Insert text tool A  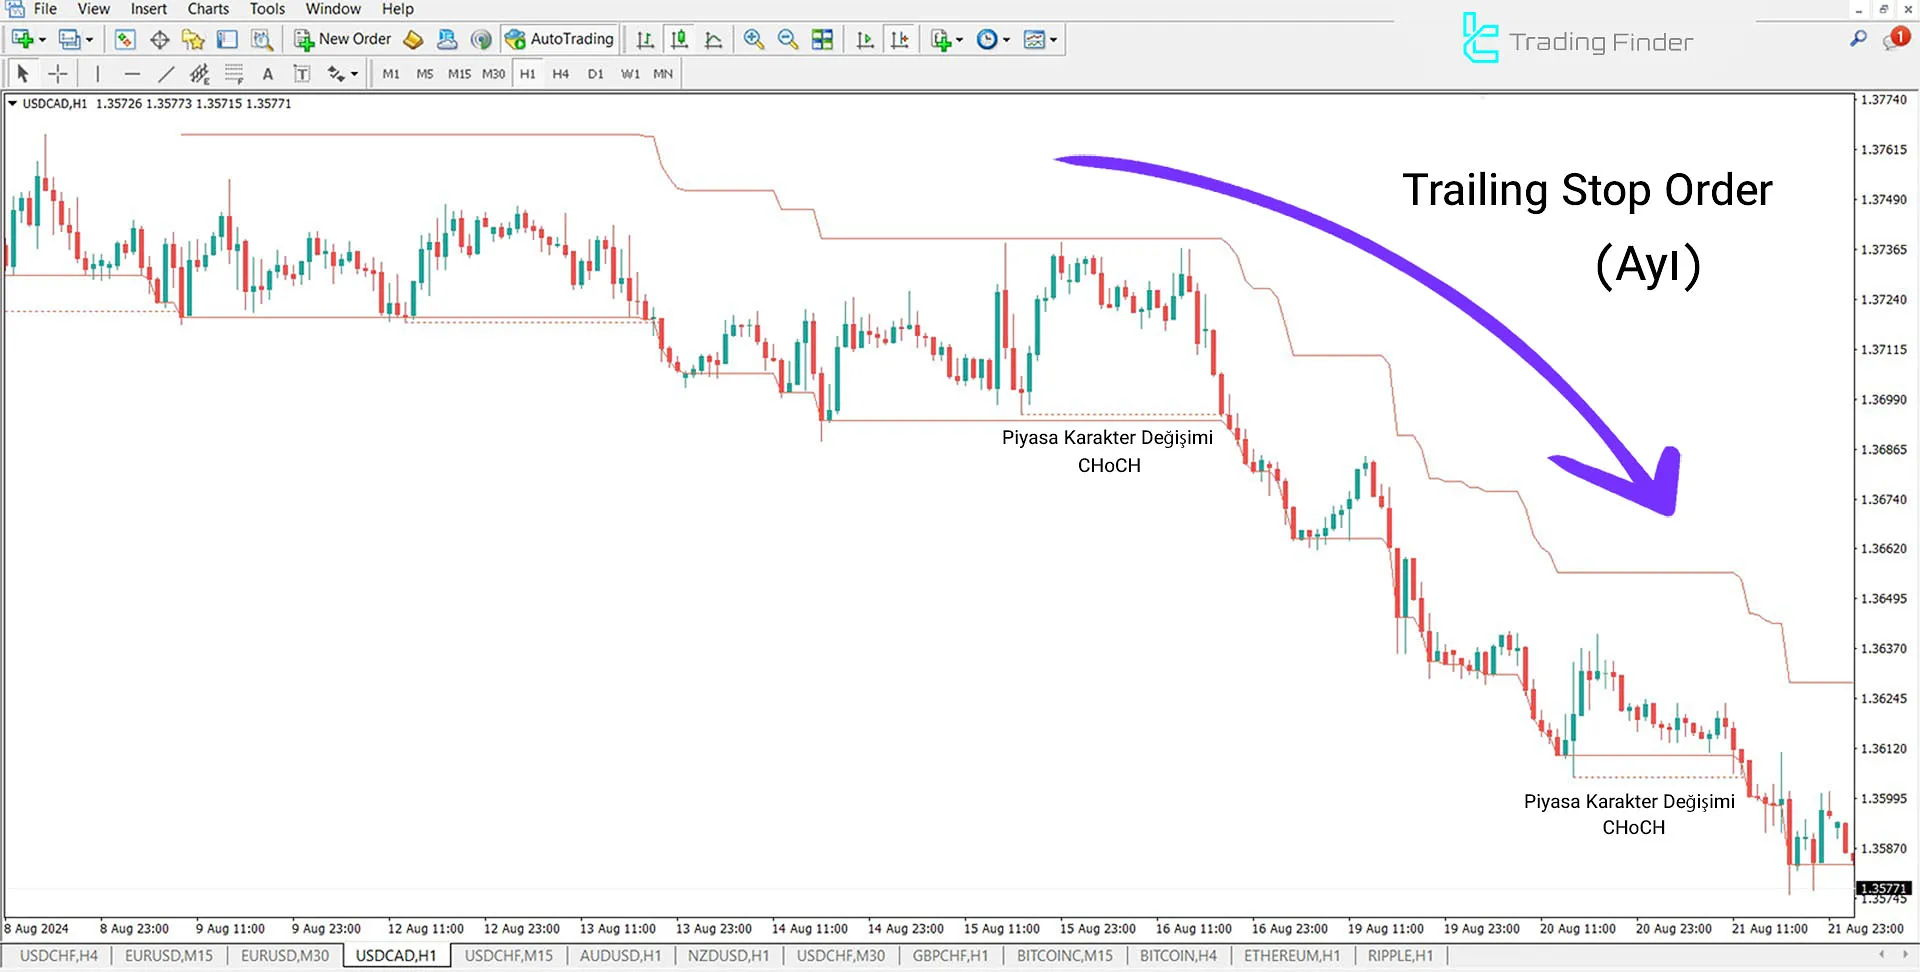pos(267,73)
